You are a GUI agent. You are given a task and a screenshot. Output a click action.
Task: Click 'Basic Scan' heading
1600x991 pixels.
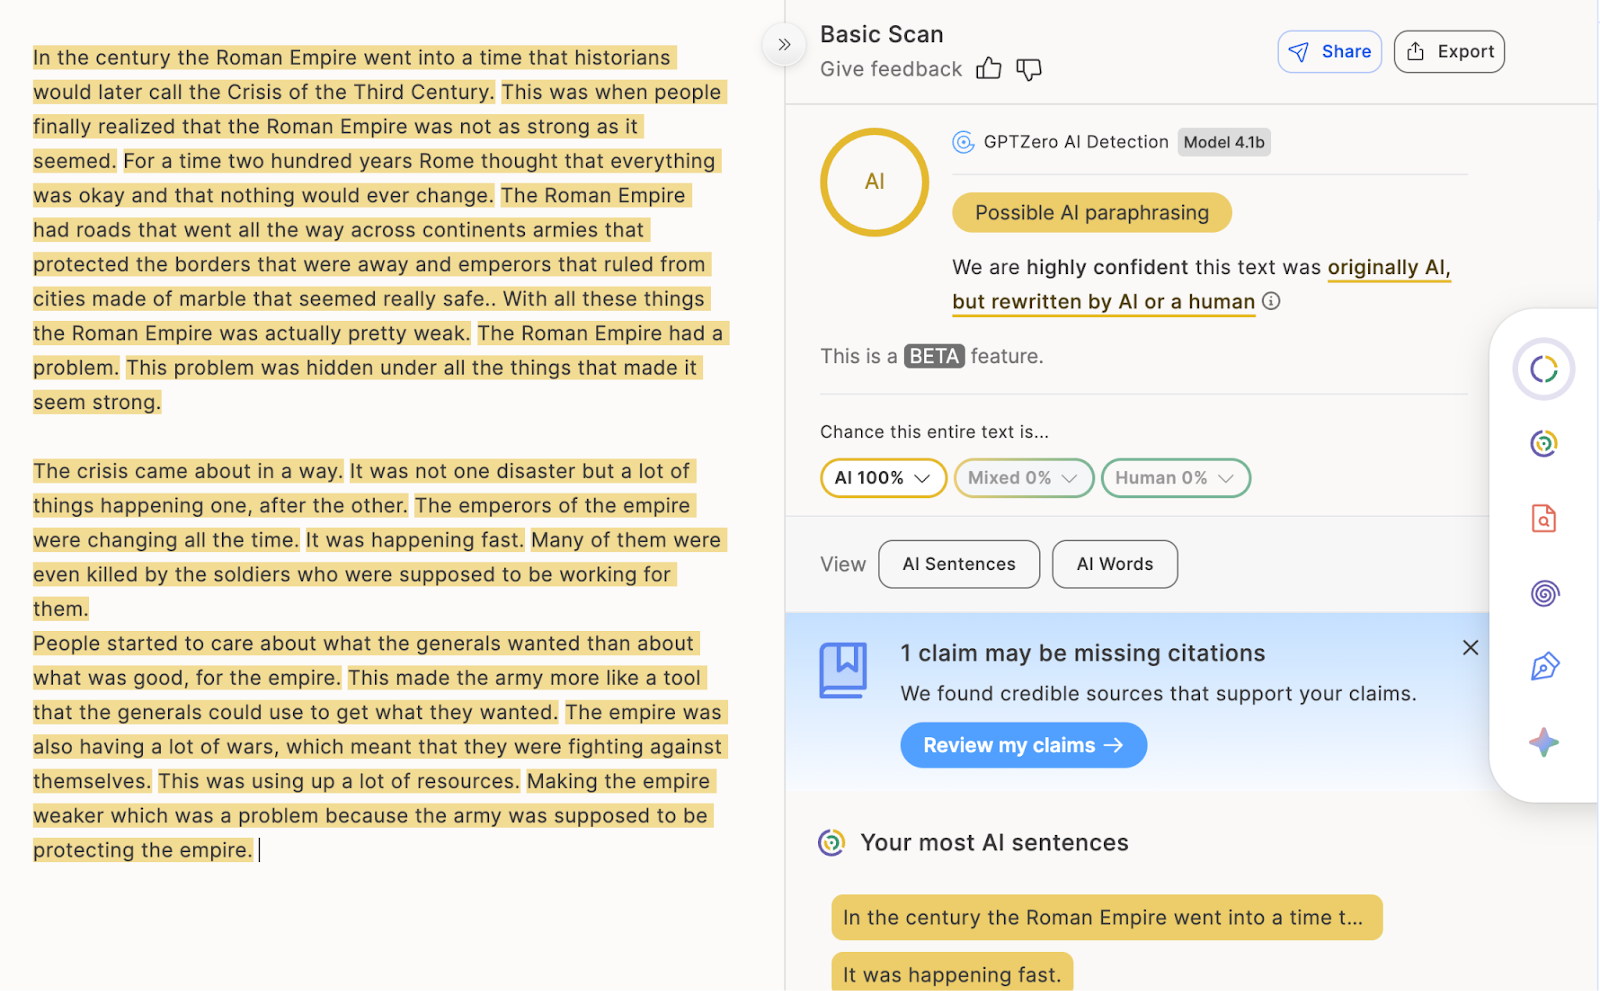[x=882, y=34]
